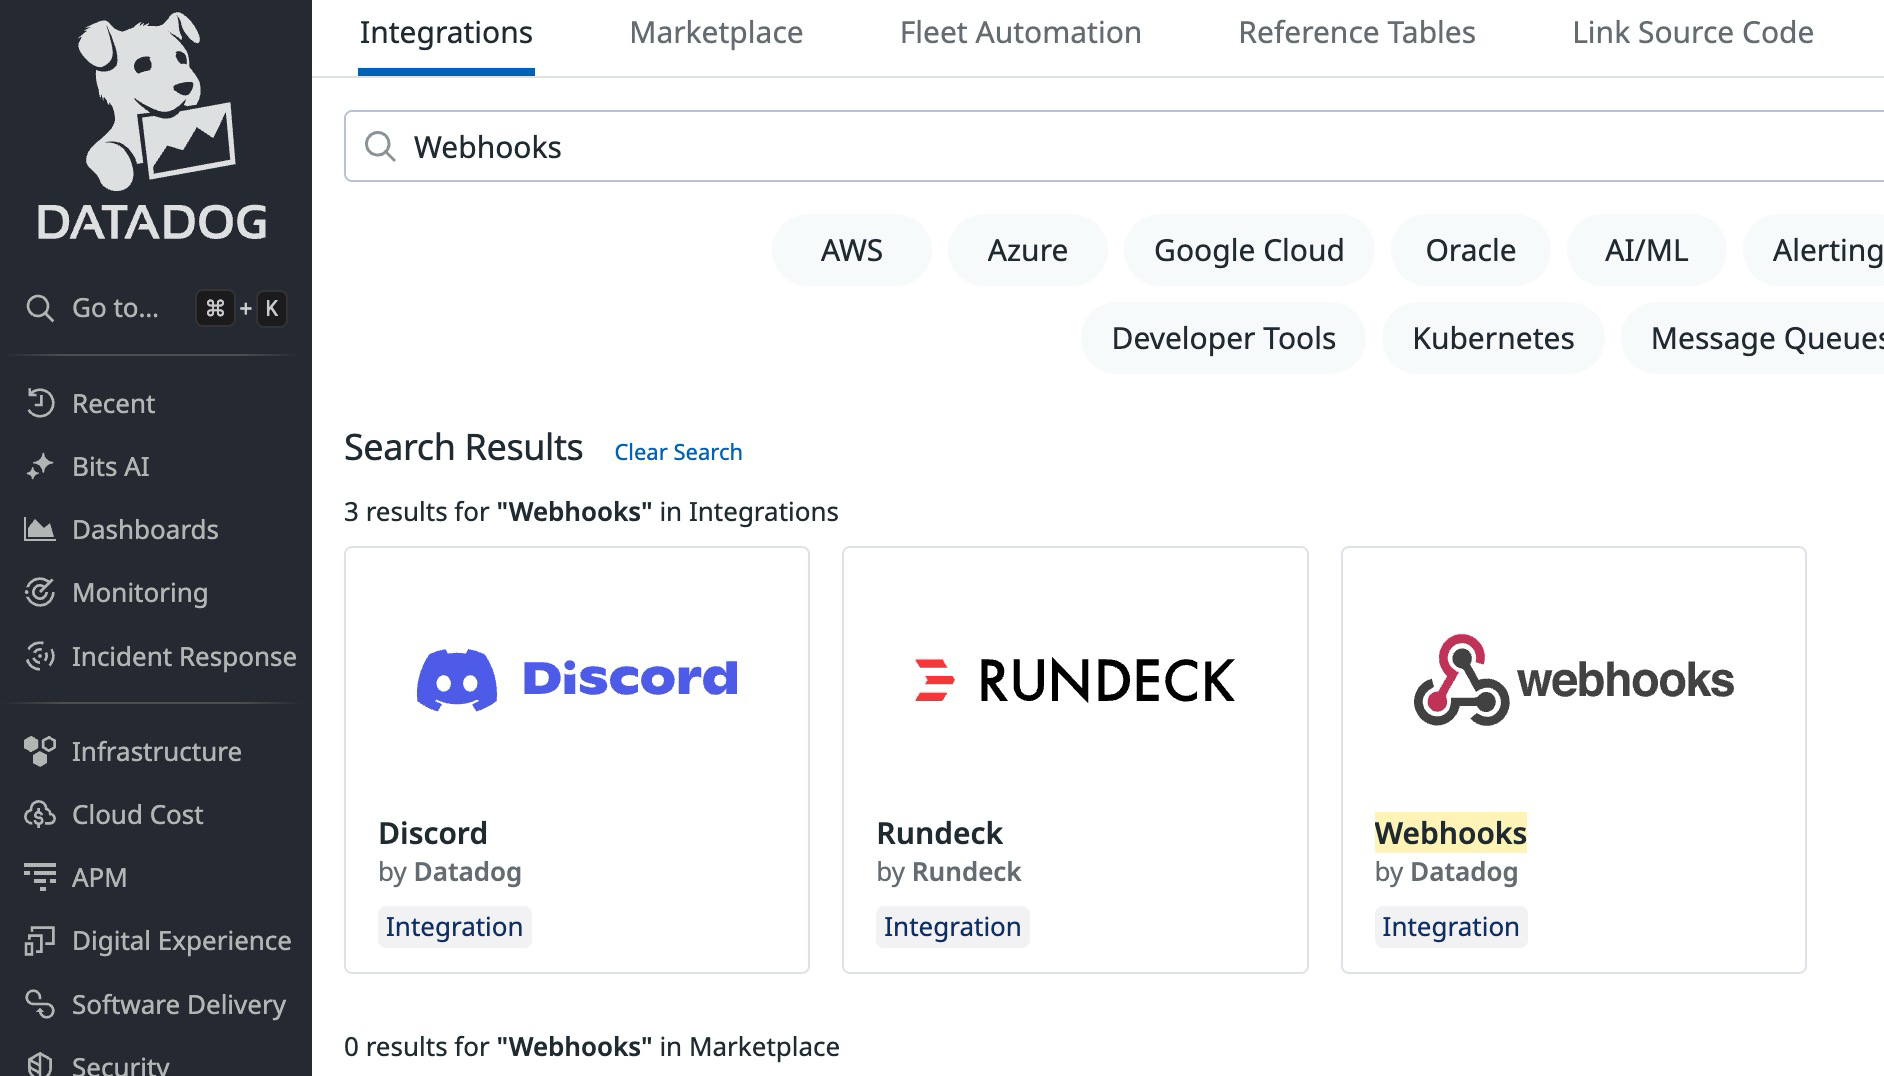Open the Infrastructure section
1884x1076 pixels.
[156, 750]
